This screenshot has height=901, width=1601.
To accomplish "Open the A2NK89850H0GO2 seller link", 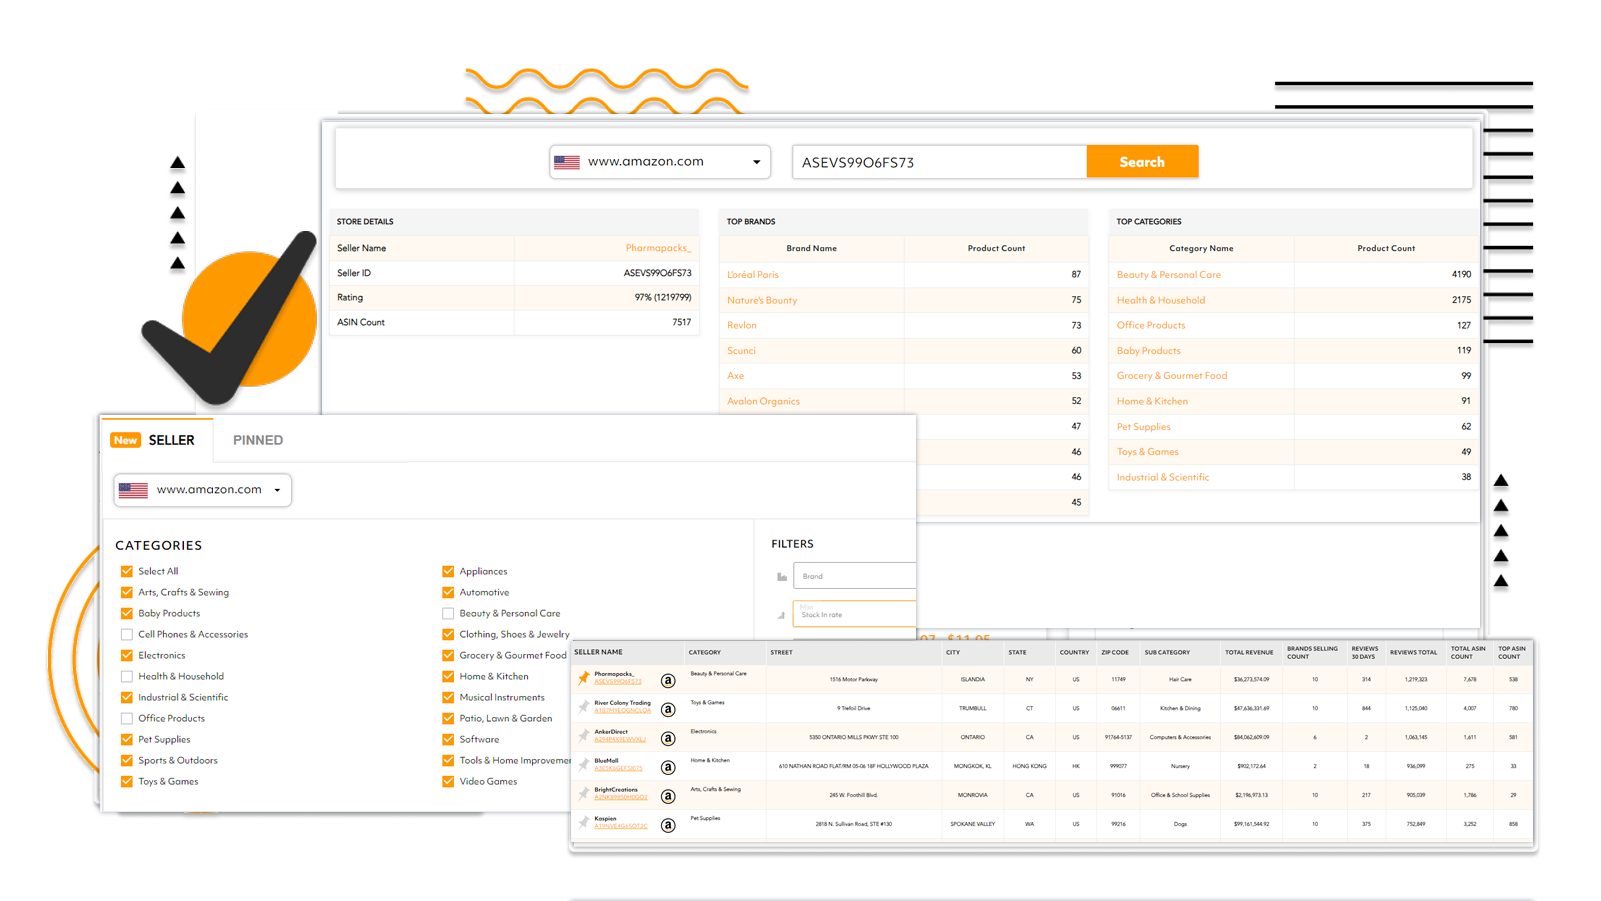I will 622,799.
